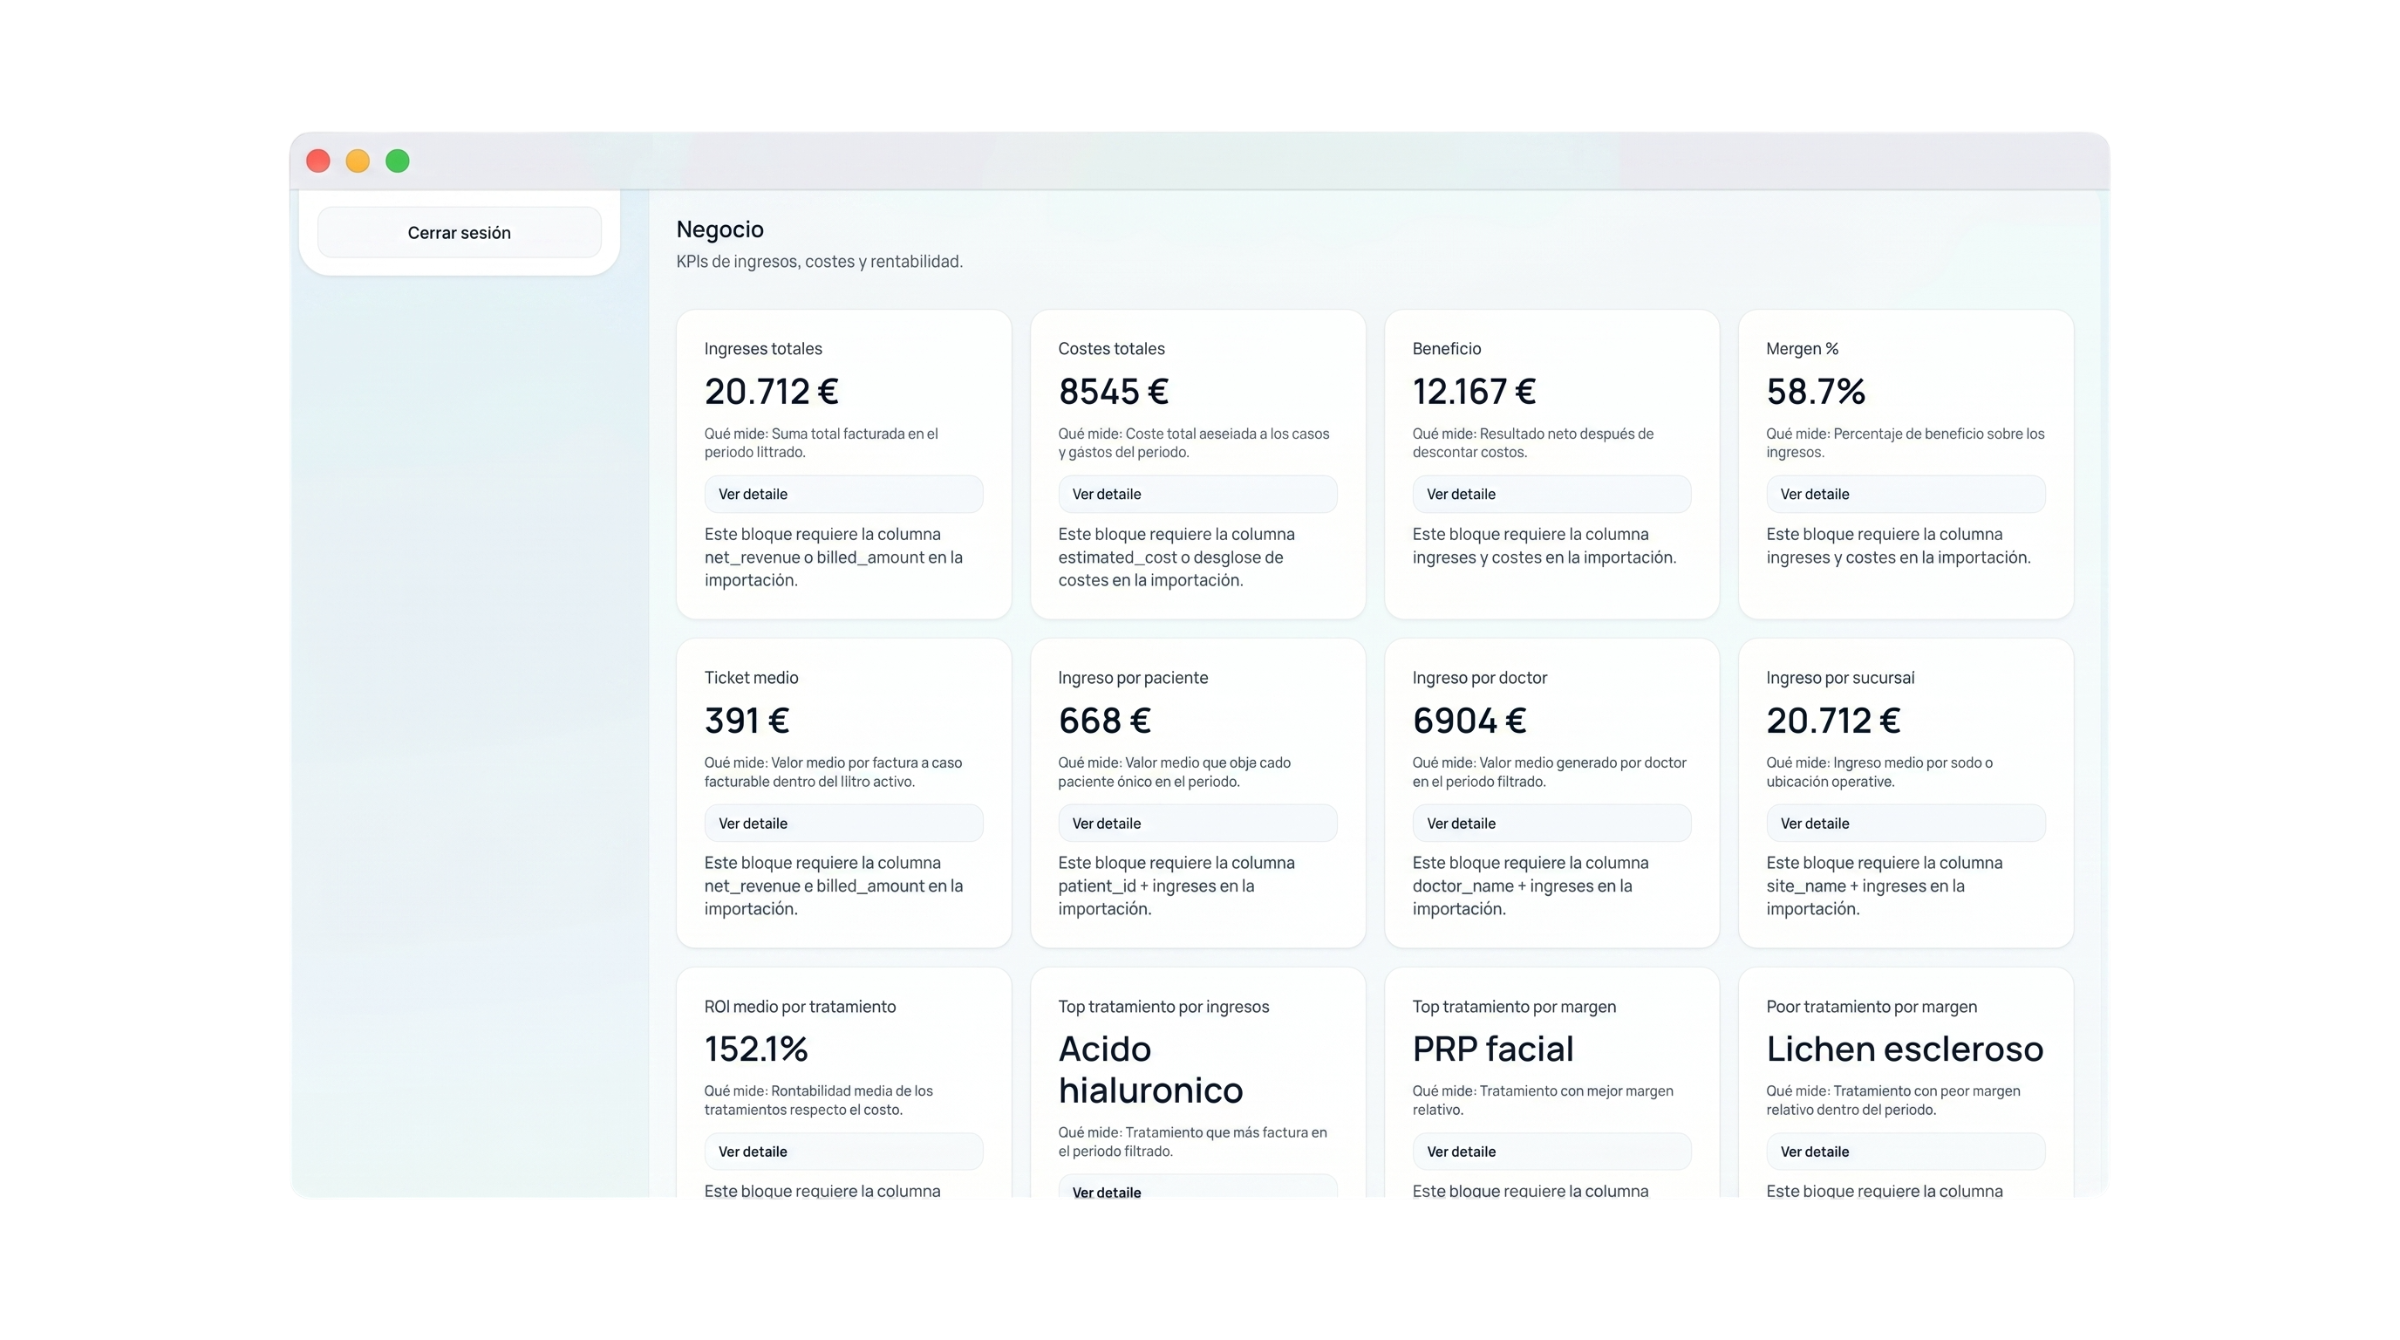This screenshot has height=1340, width=2400.
Task: Click the green maximize window button
Action: [398, 161]
